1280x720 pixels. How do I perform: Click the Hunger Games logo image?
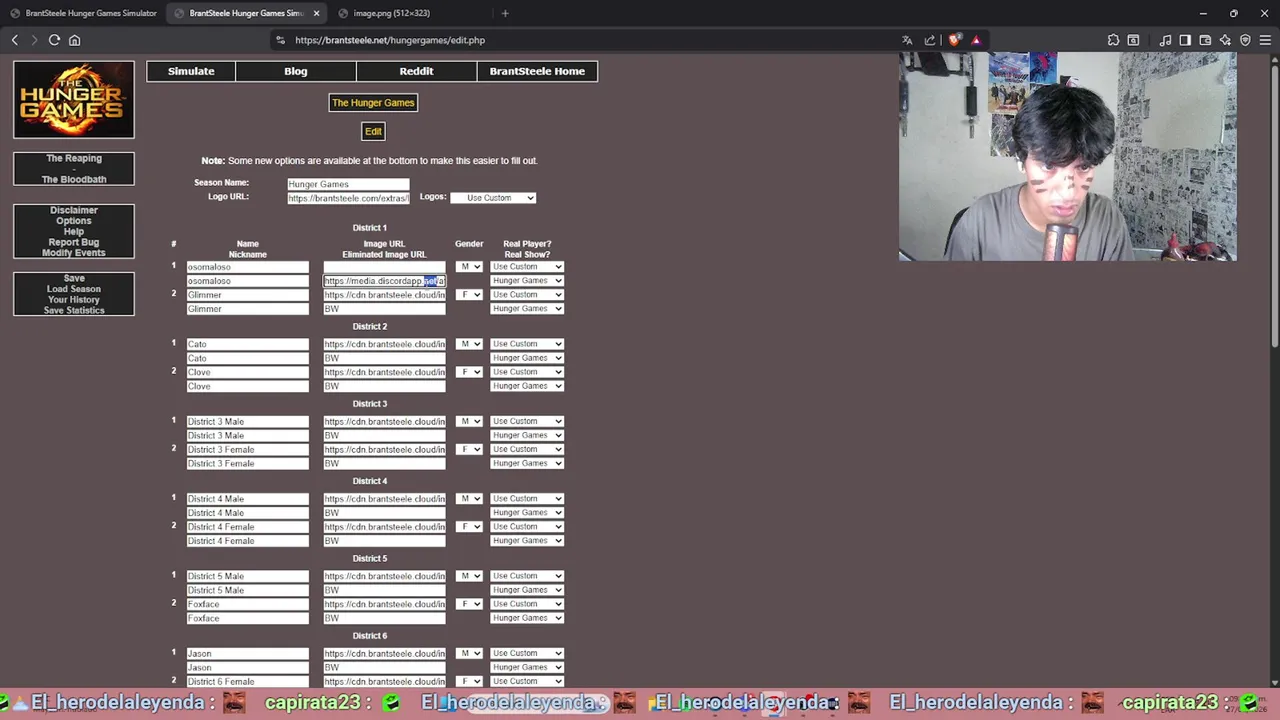74,99
